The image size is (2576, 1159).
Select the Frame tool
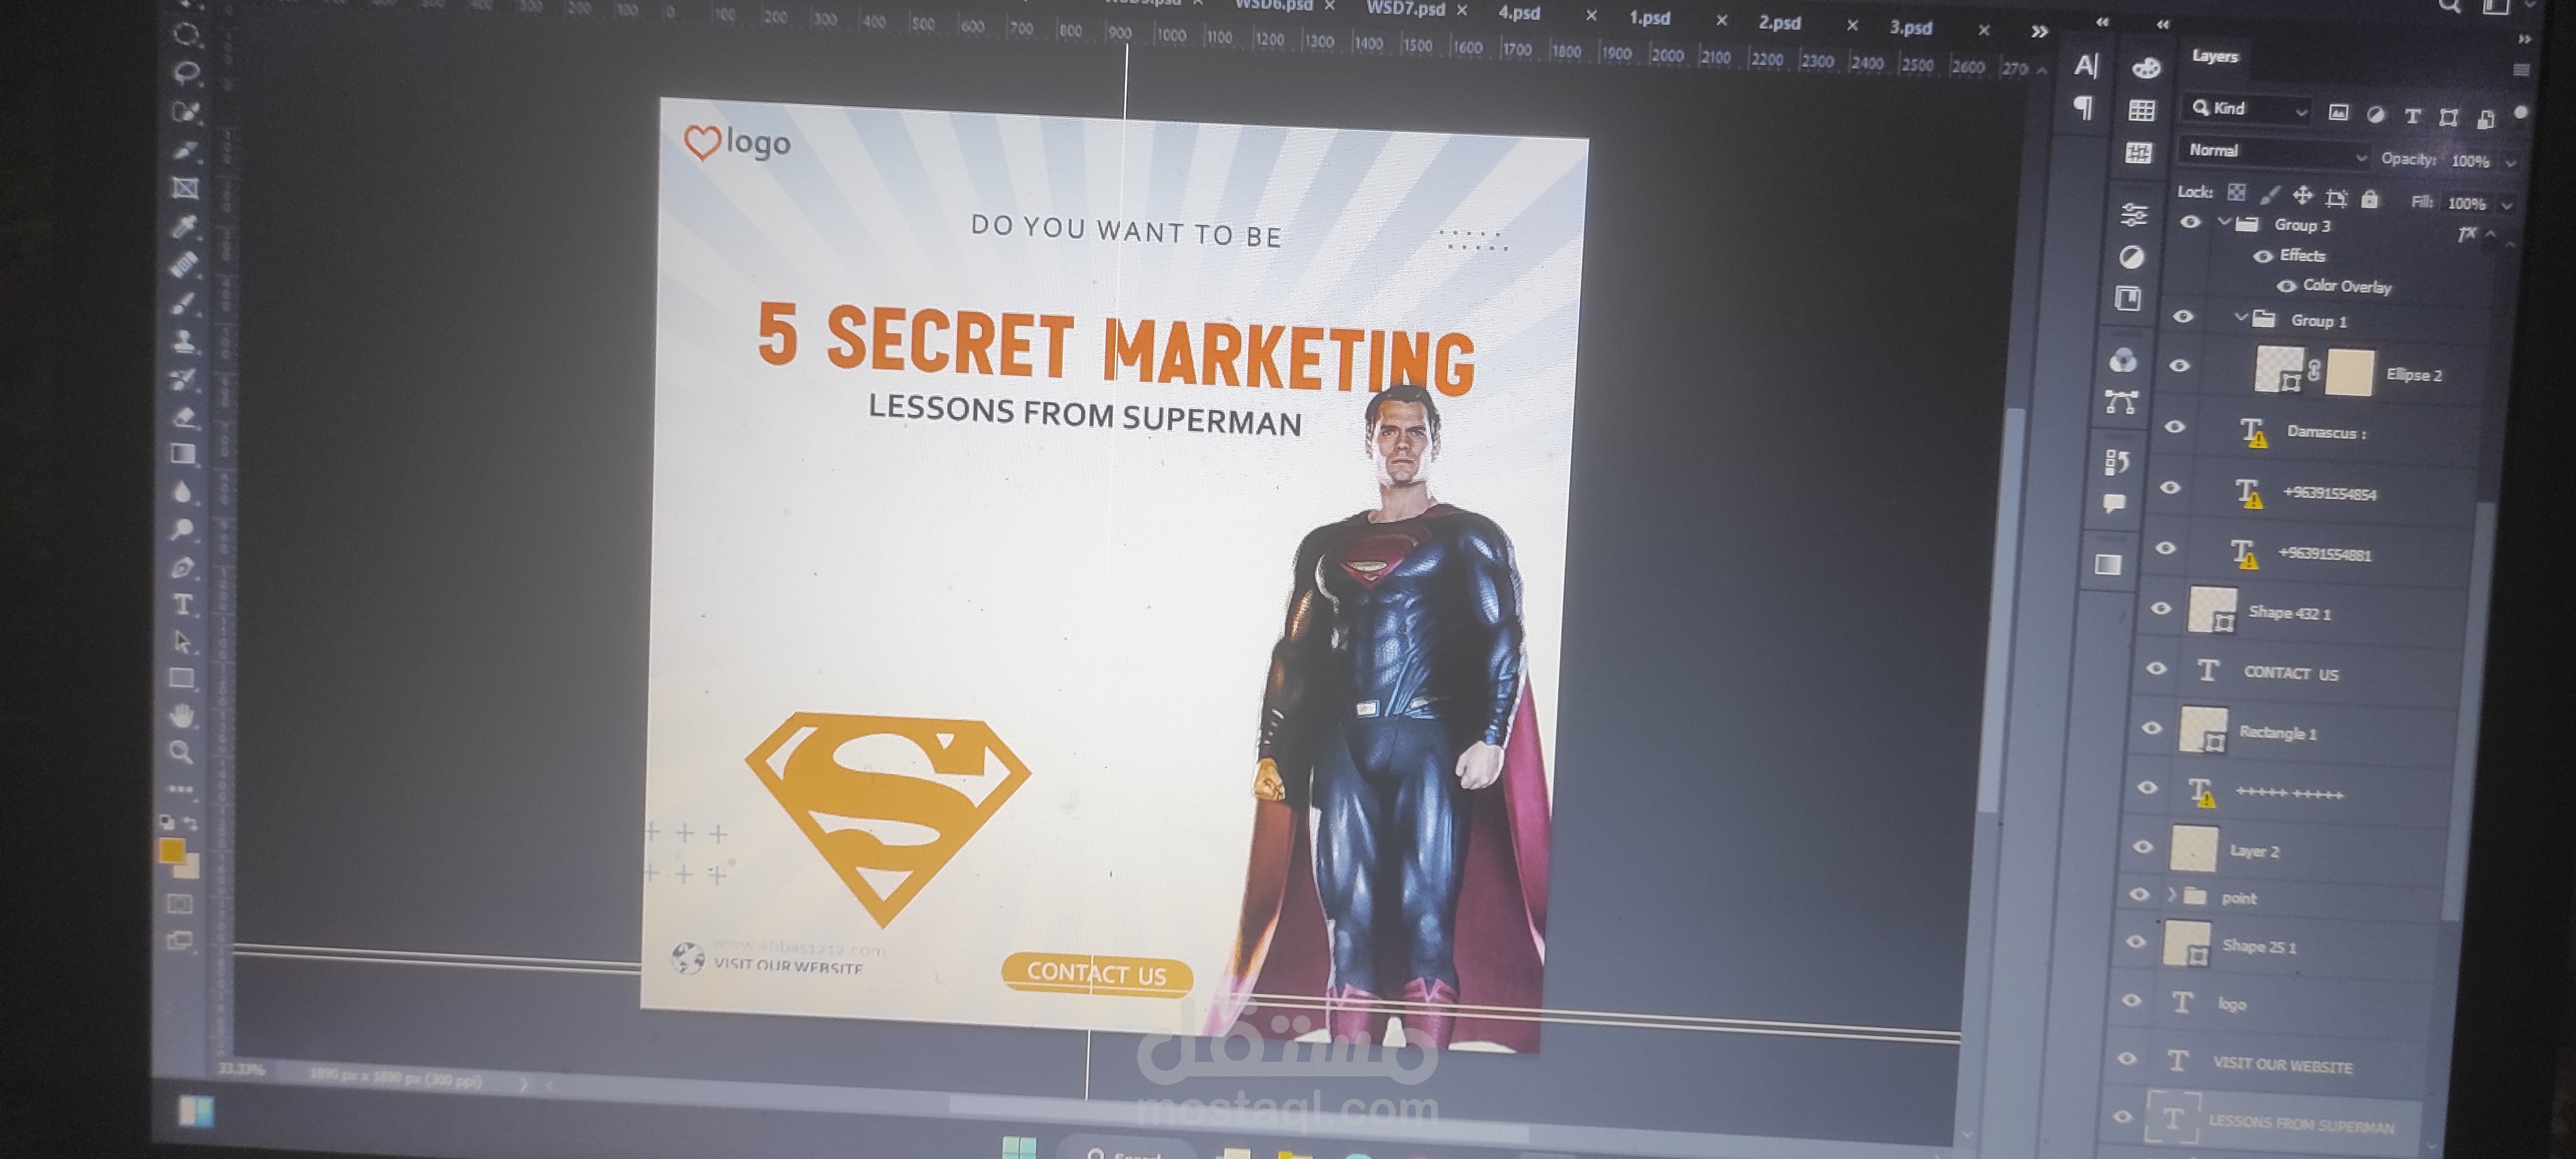pyautogui.click(x=185, y=188)
